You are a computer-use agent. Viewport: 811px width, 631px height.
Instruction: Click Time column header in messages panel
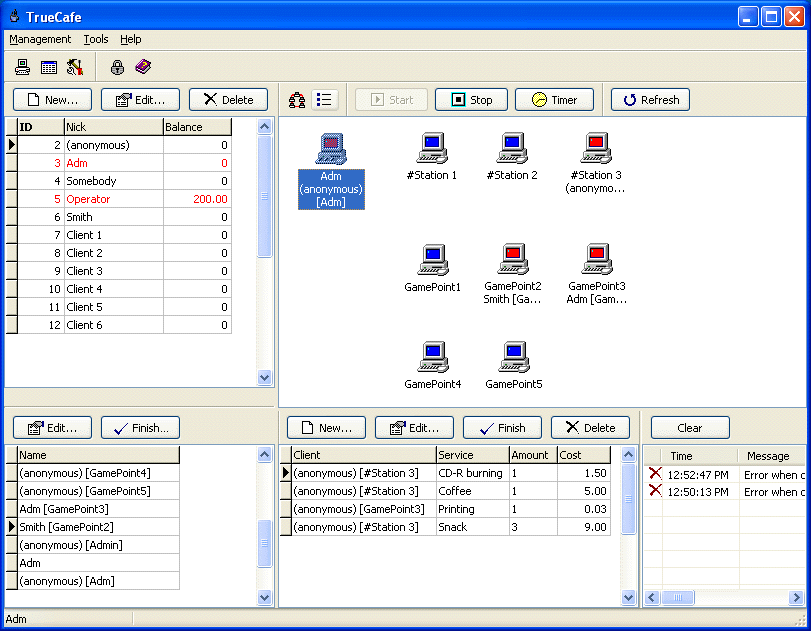[x=701, y=456]
